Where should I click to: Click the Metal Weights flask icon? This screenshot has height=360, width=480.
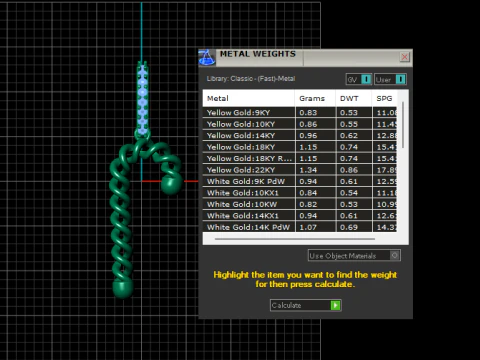tap(207, 58)
